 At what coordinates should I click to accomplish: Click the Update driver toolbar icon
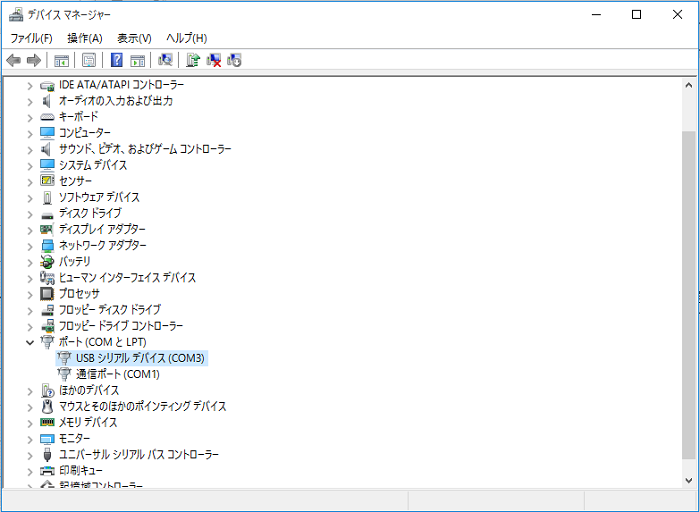click(x=193, y=60)
